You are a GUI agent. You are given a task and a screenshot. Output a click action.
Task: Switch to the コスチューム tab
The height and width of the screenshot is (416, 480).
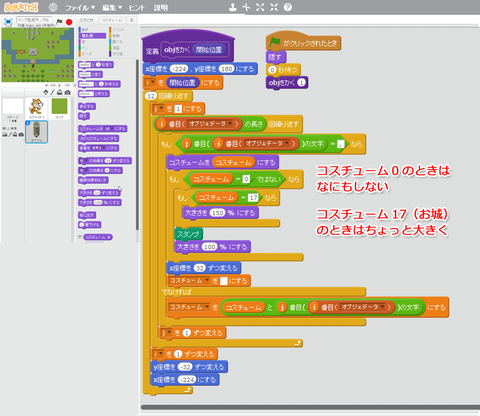click(112, 20)
